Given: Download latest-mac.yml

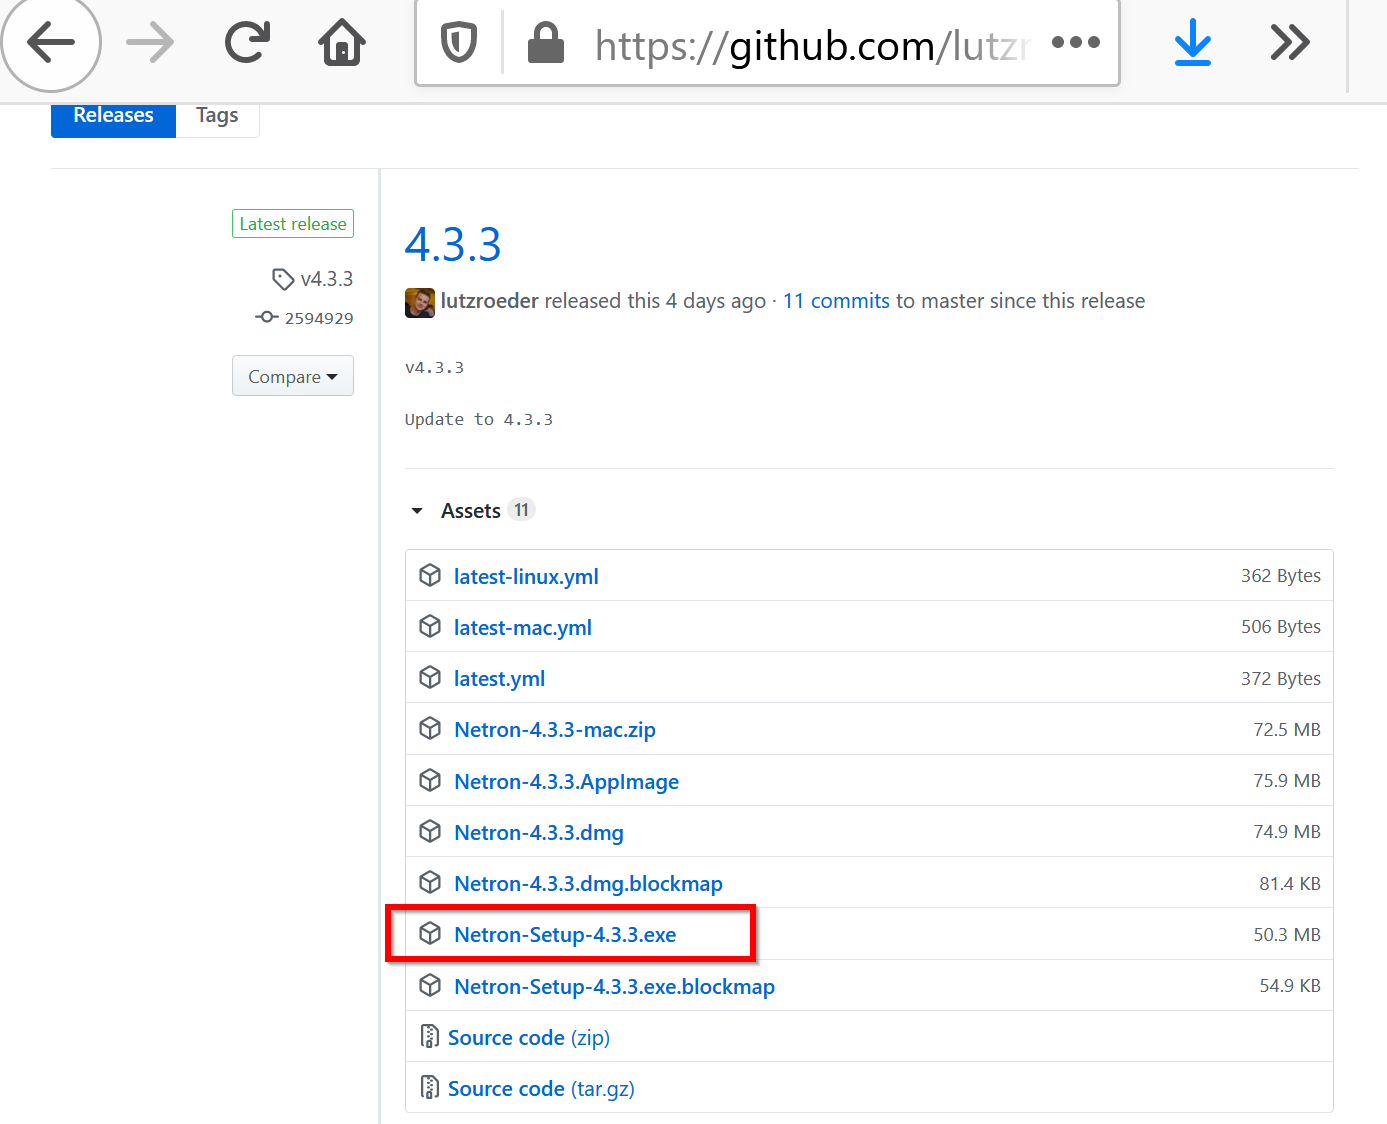Looking at the screenshot, I should [x=523, y=628].
